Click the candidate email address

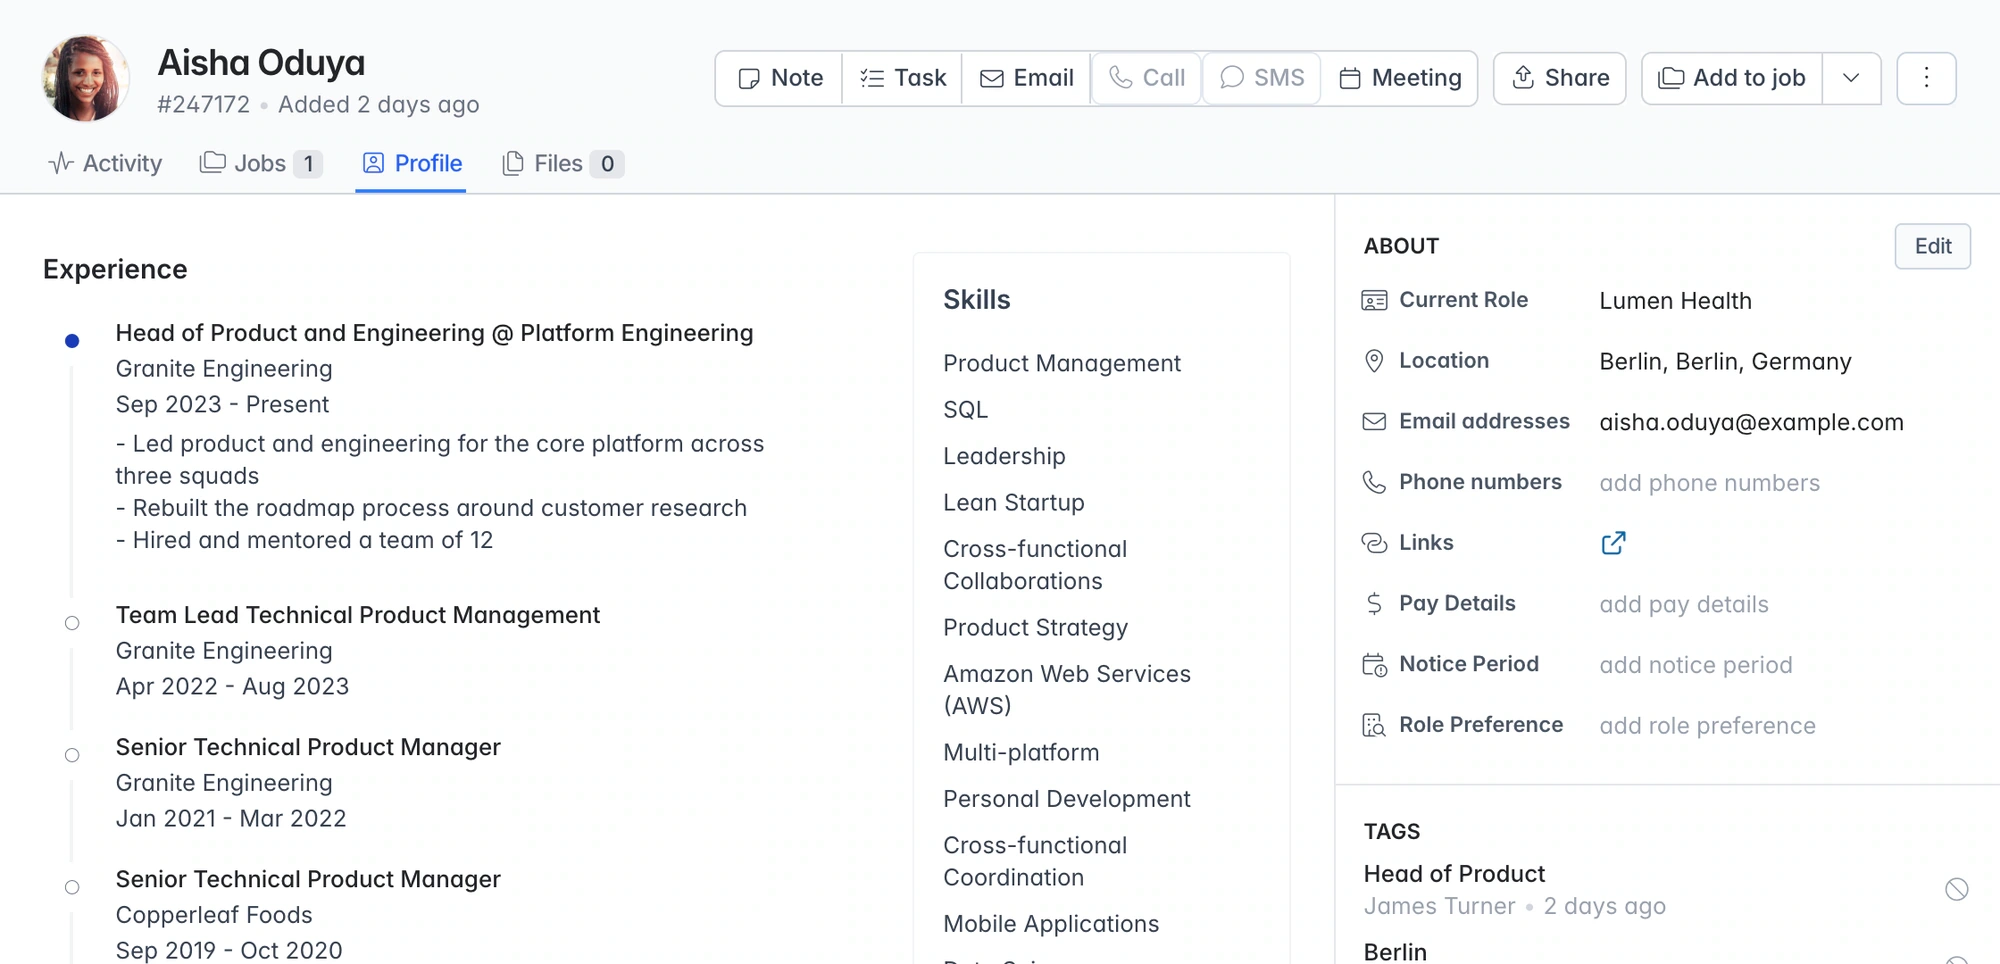point(1751,422)
